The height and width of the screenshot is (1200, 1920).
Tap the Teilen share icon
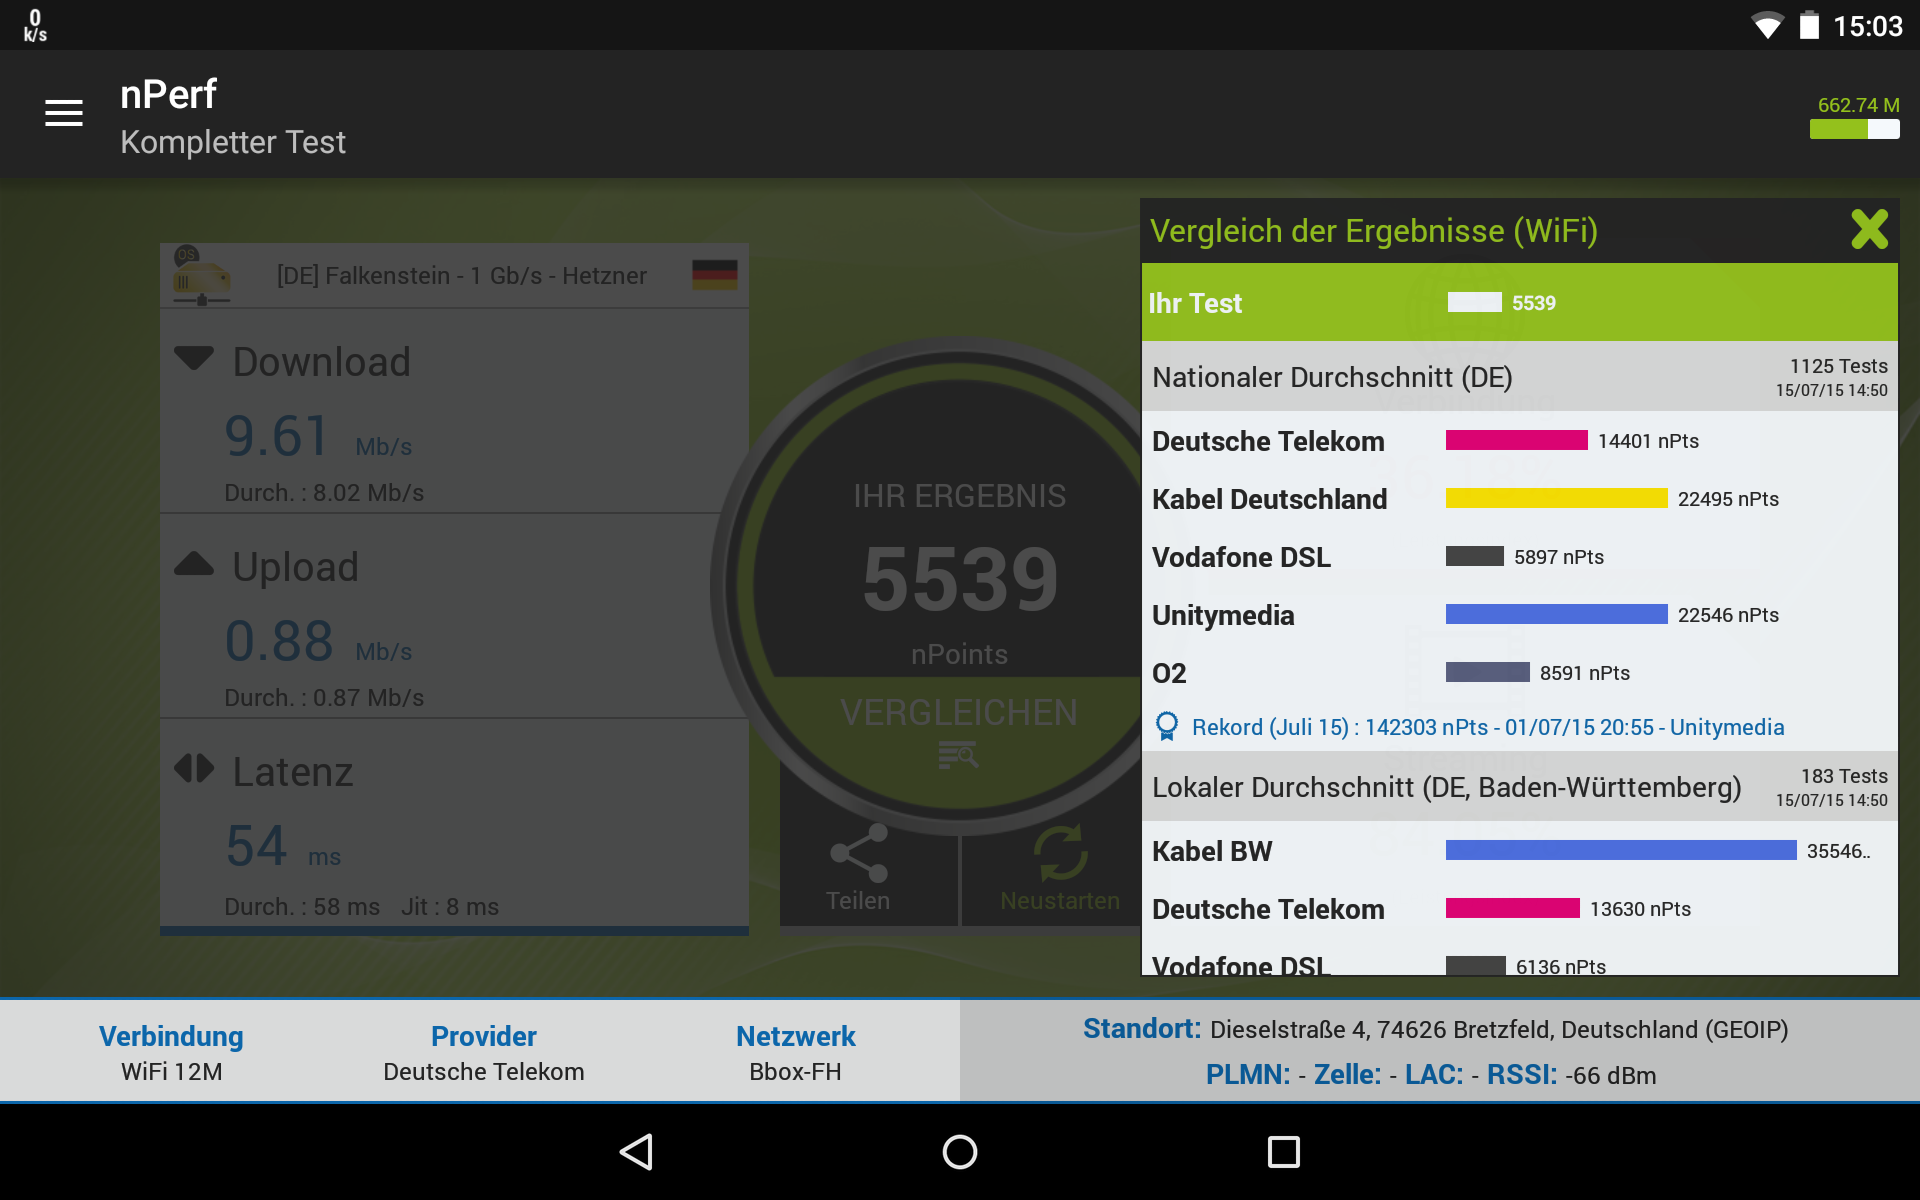coord(859,853)
